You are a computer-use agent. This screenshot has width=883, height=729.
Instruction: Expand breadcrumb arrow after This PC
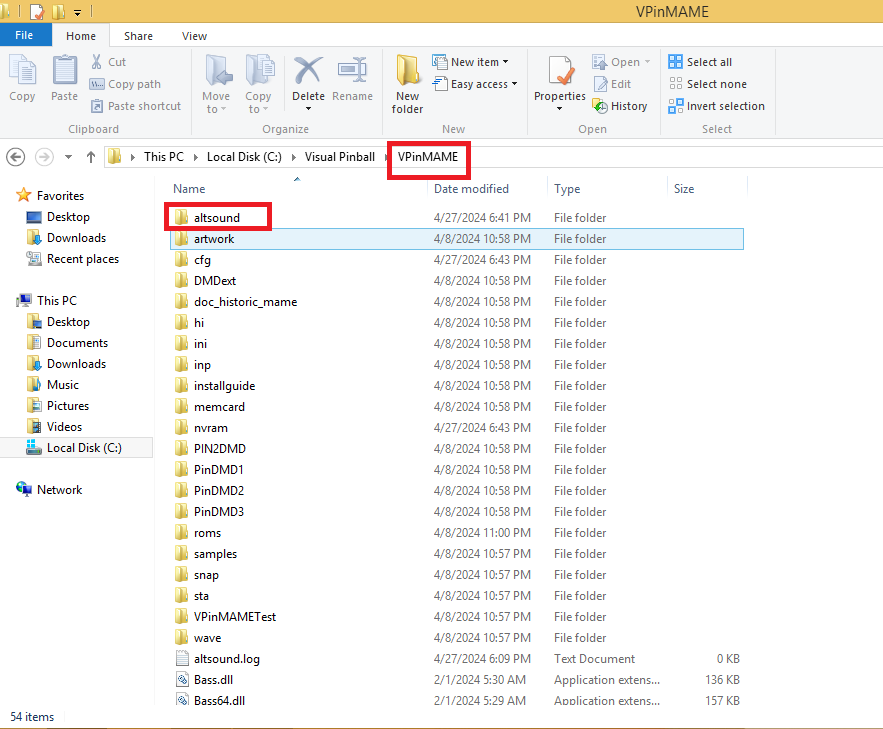pyautogui.click(x=195, y=157)
